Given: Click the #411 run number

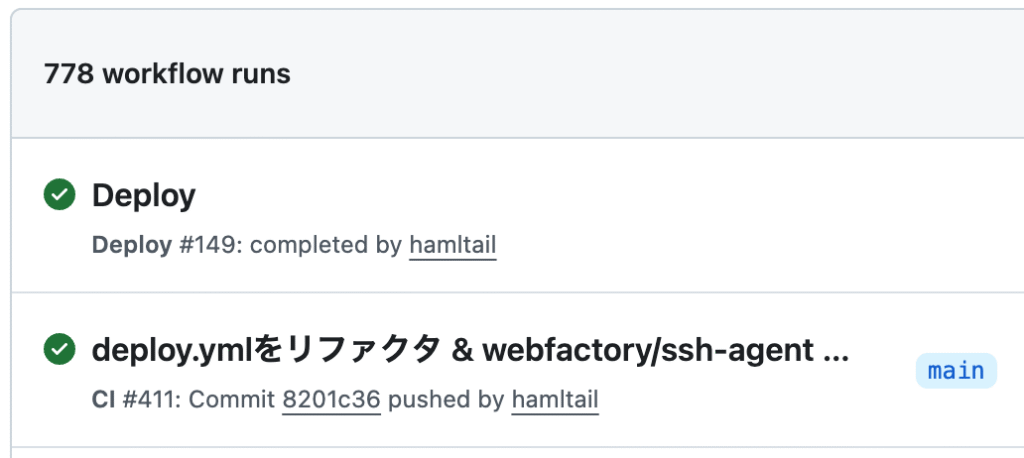Looking at the screenshot, I should (x=150, y=400).
